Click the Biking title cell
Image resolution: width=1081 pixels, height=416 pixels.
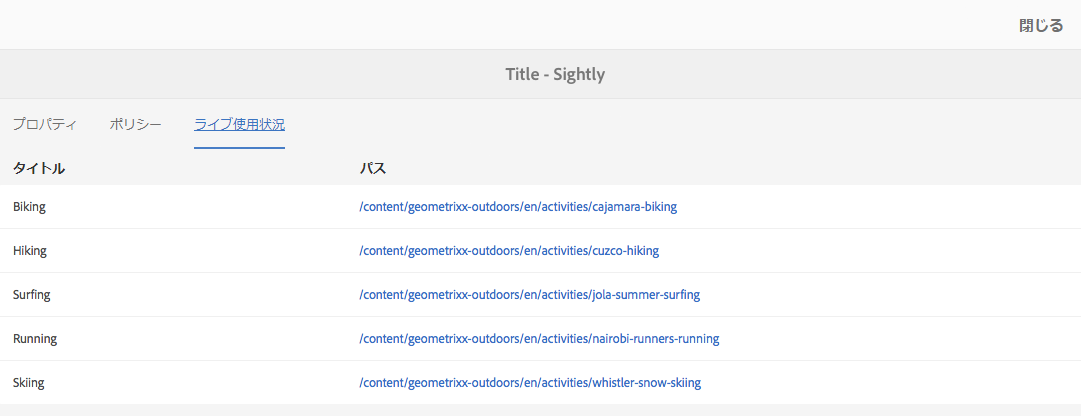coord(29,207)
